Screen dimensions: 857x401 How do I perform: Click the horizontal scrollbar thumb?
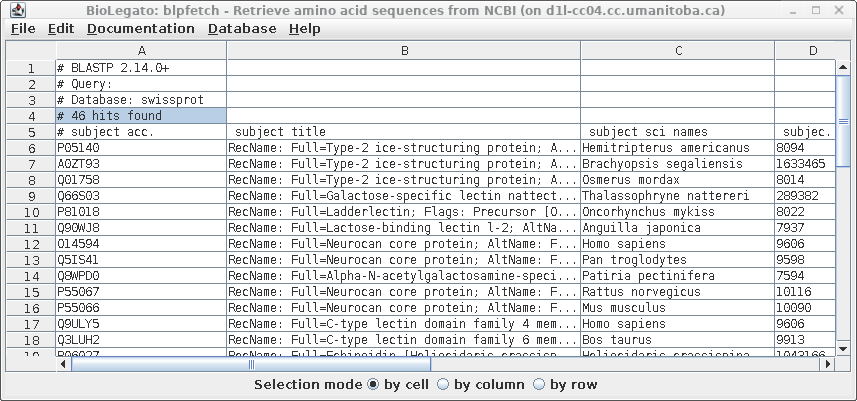250,364
